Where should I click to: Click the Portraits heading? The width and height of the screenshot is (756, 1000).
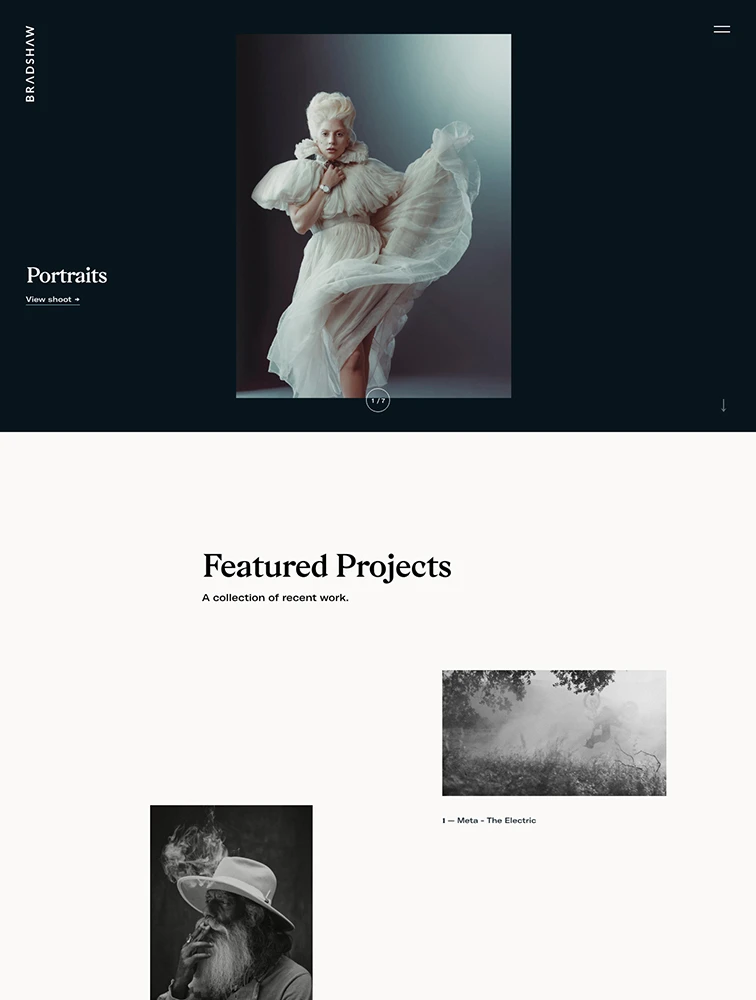coord(66,275)
